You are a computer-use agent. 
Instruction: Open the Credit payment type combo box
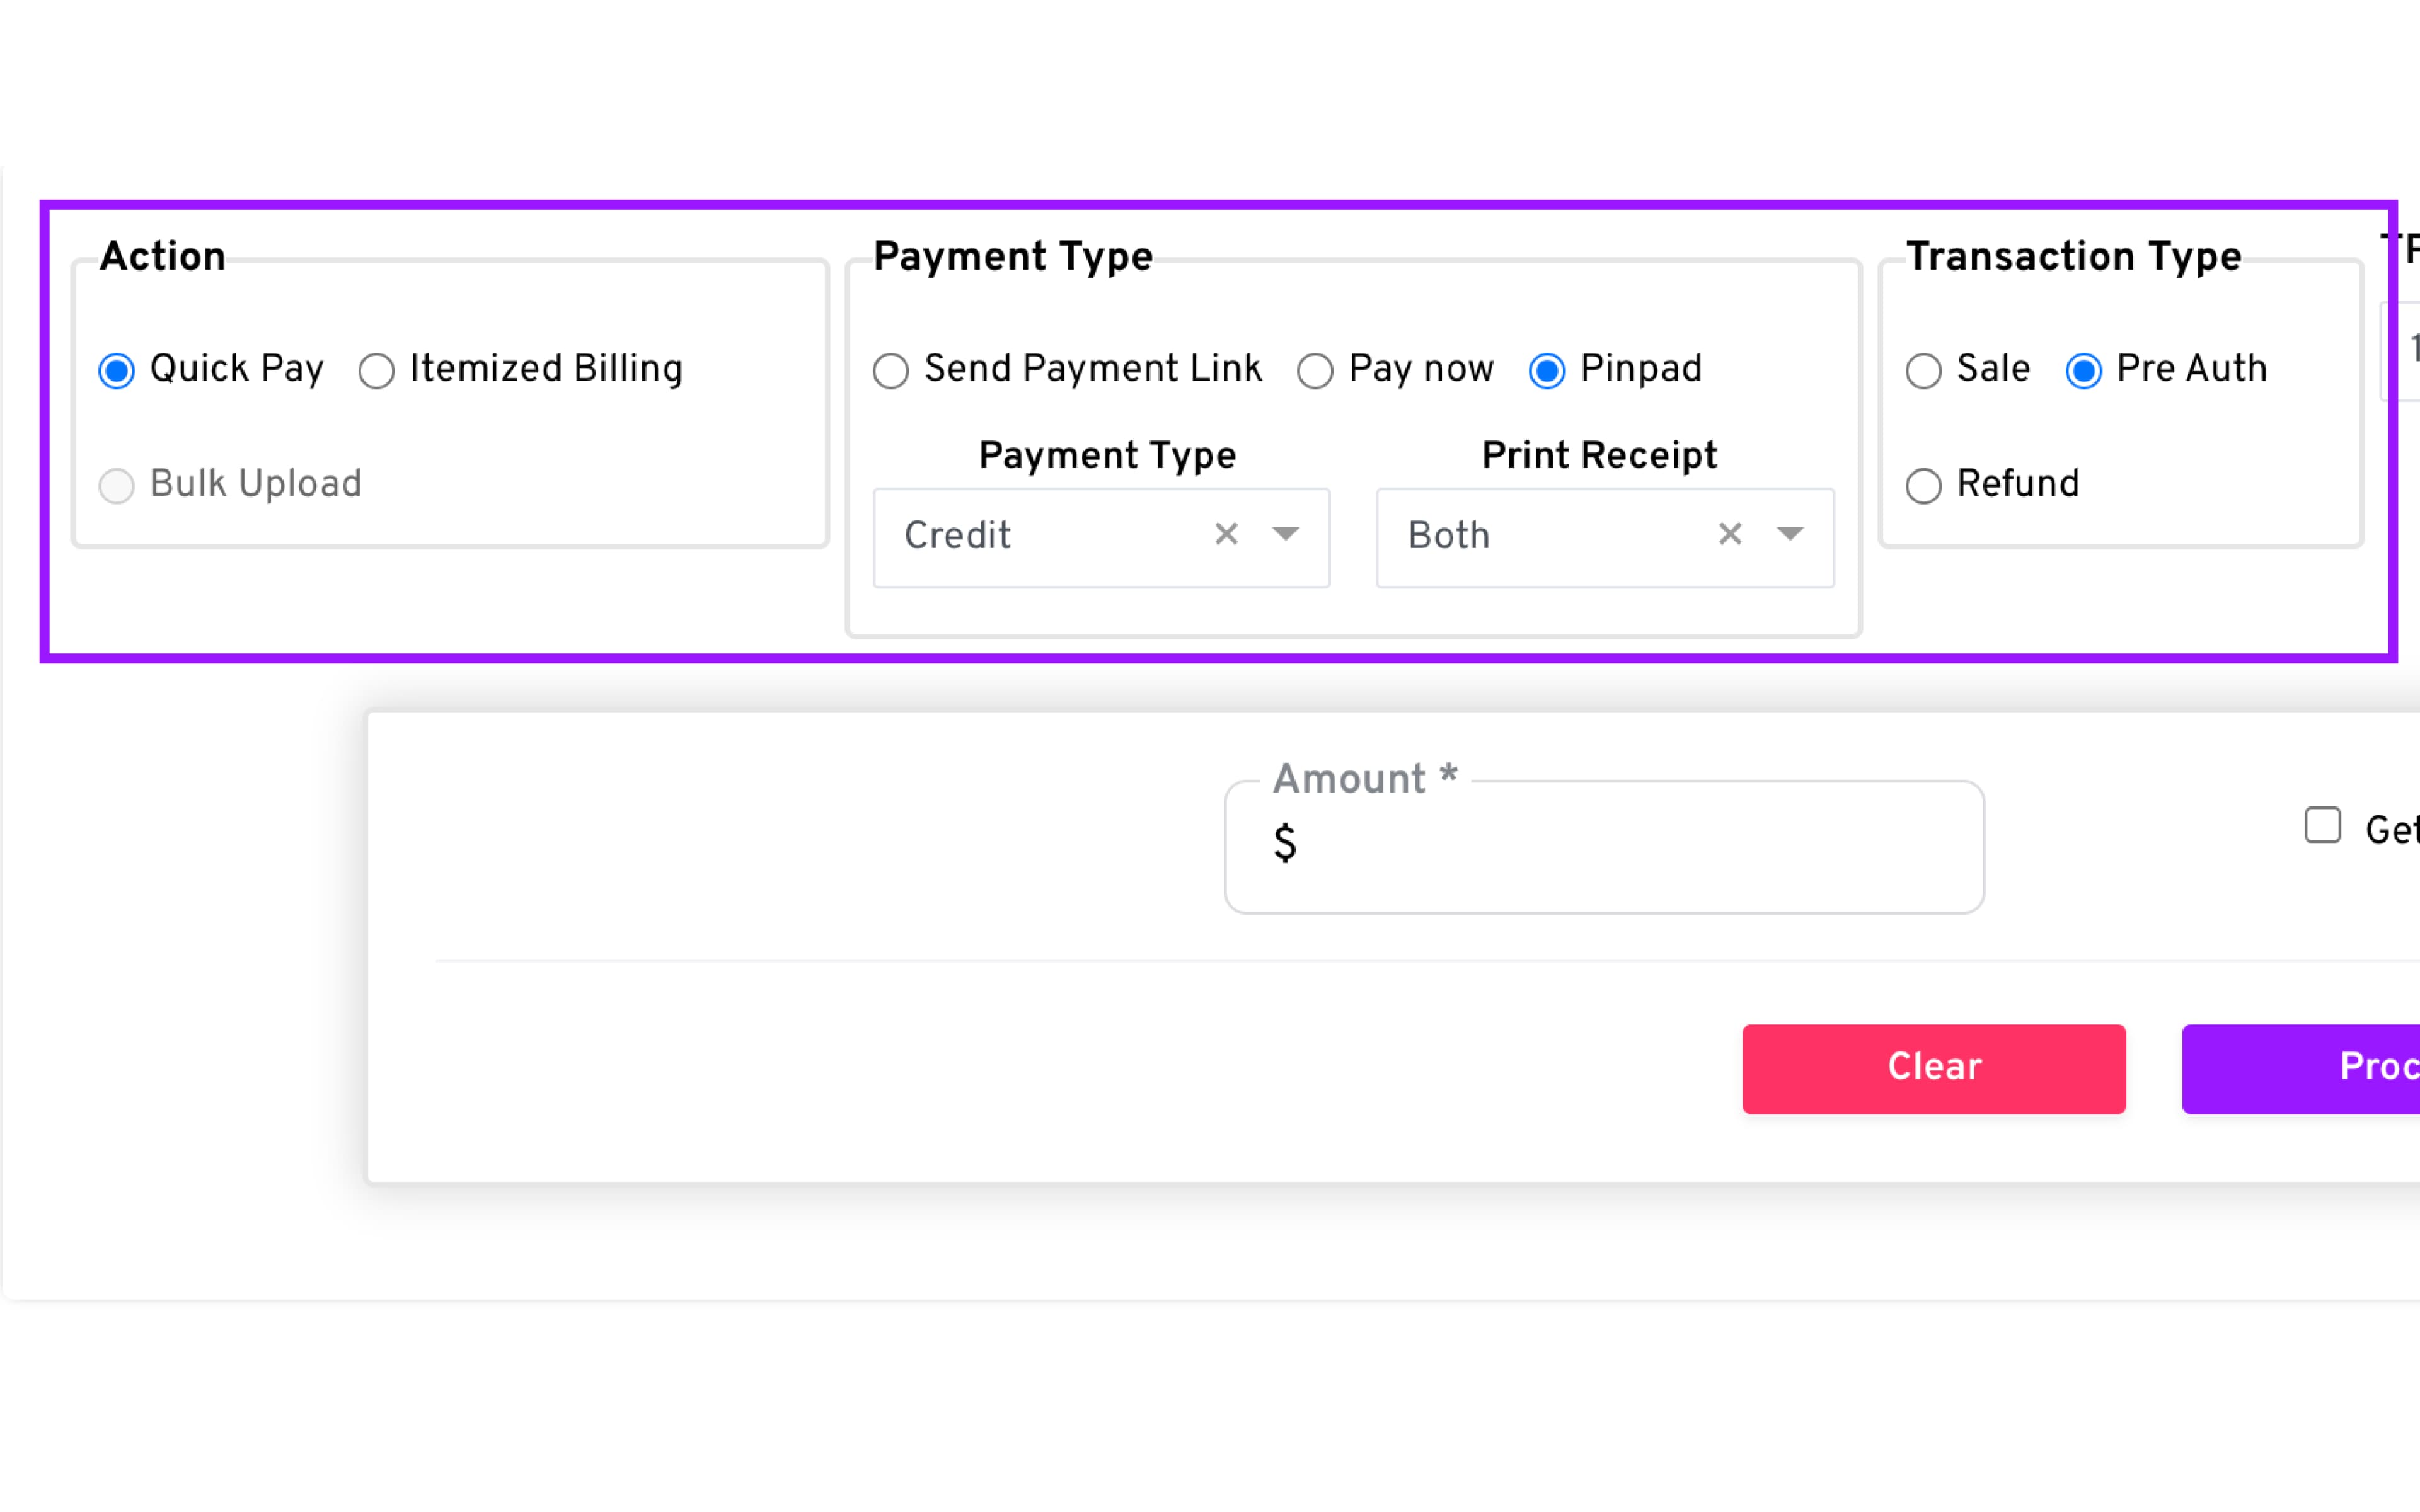point(1040,537)
